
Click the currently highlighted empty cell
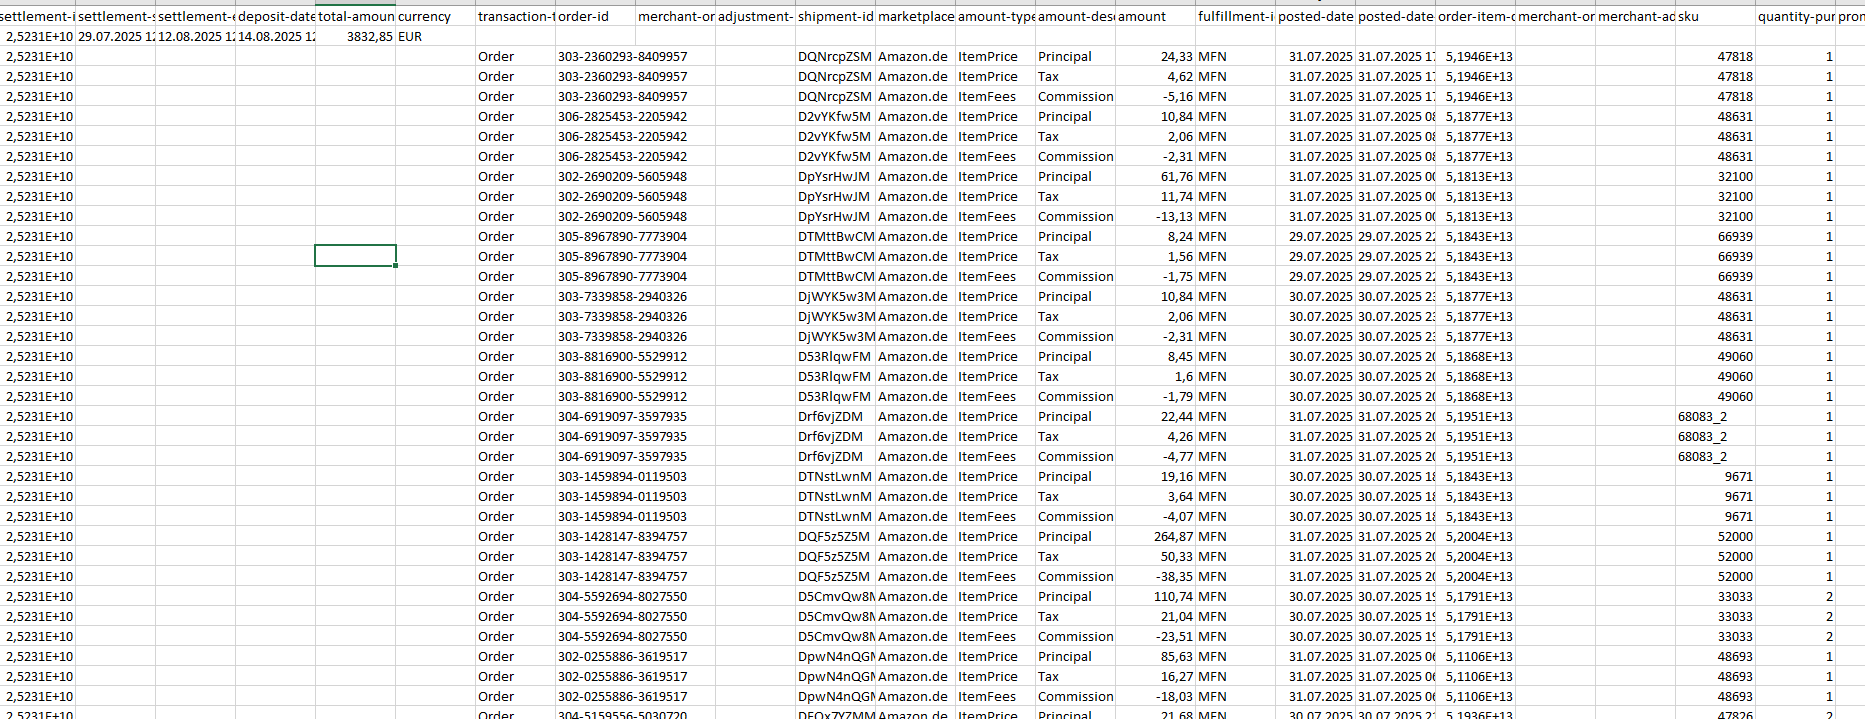coord(355,256)
